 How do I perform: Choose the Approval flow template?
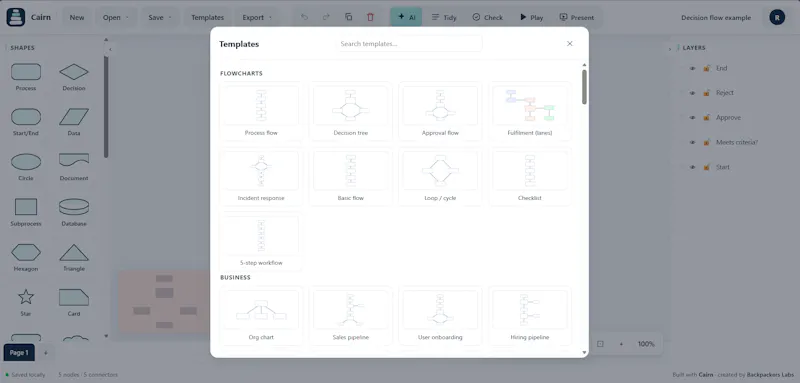pyautogui.click(x=440, y=111)
